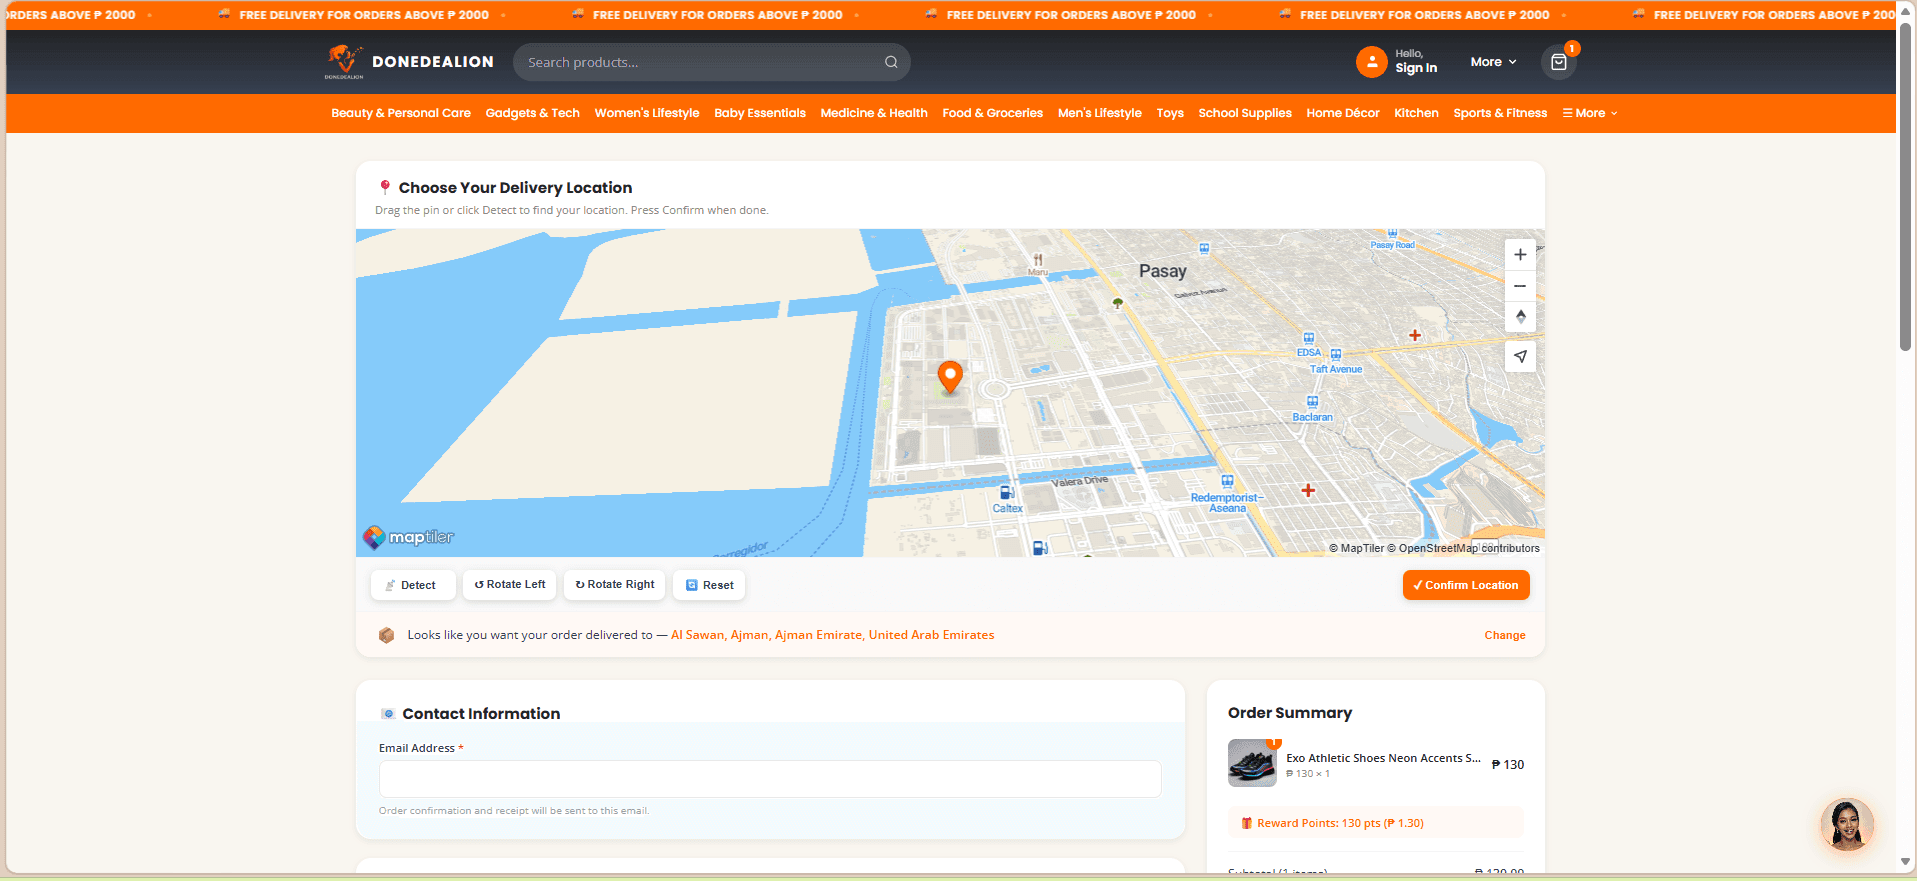
Task: Open the shopping cart icon
Action: point(1558,62)
